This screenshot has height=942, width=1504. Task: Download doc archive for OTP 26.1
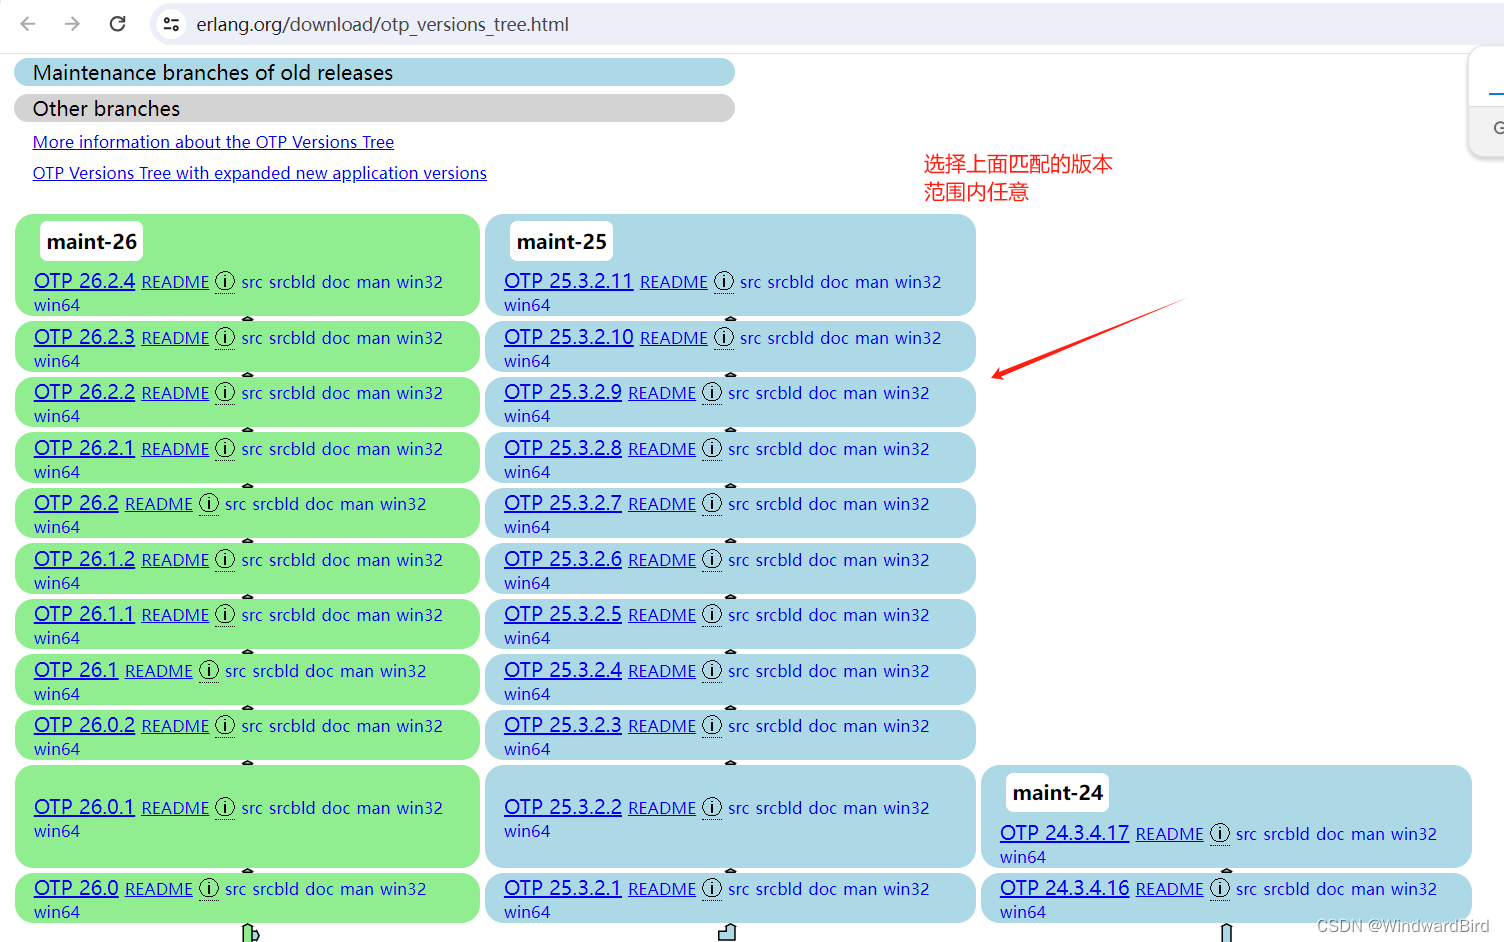[x=320, y=671]
